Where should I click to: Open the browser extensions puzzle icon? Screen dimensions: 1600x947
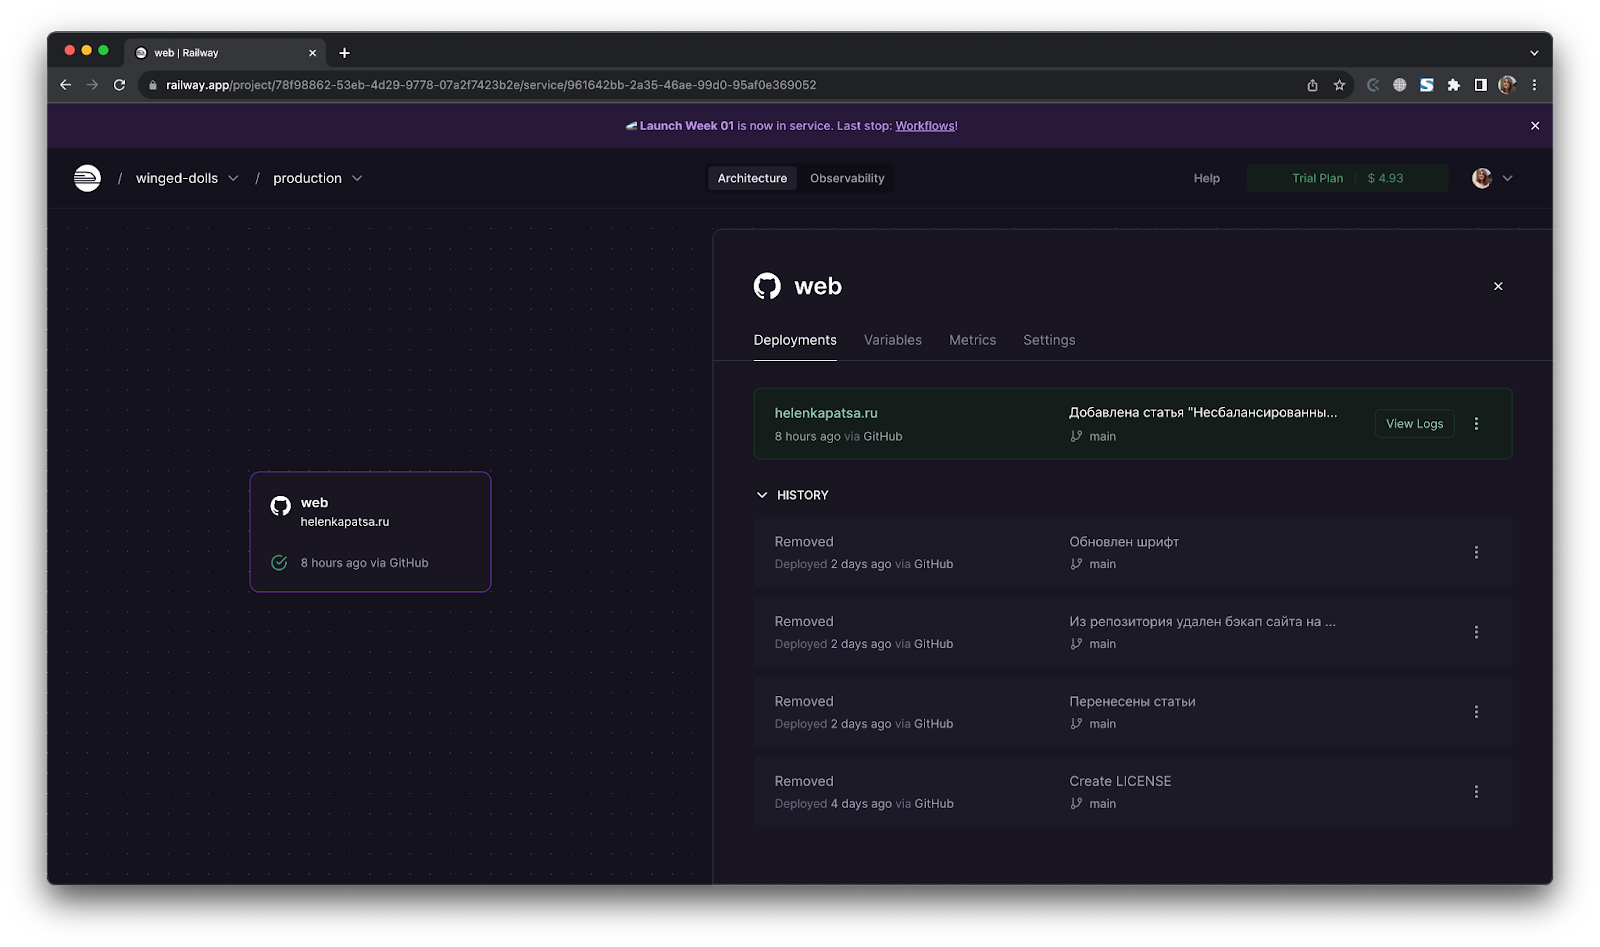click(x=1453, y=85)
